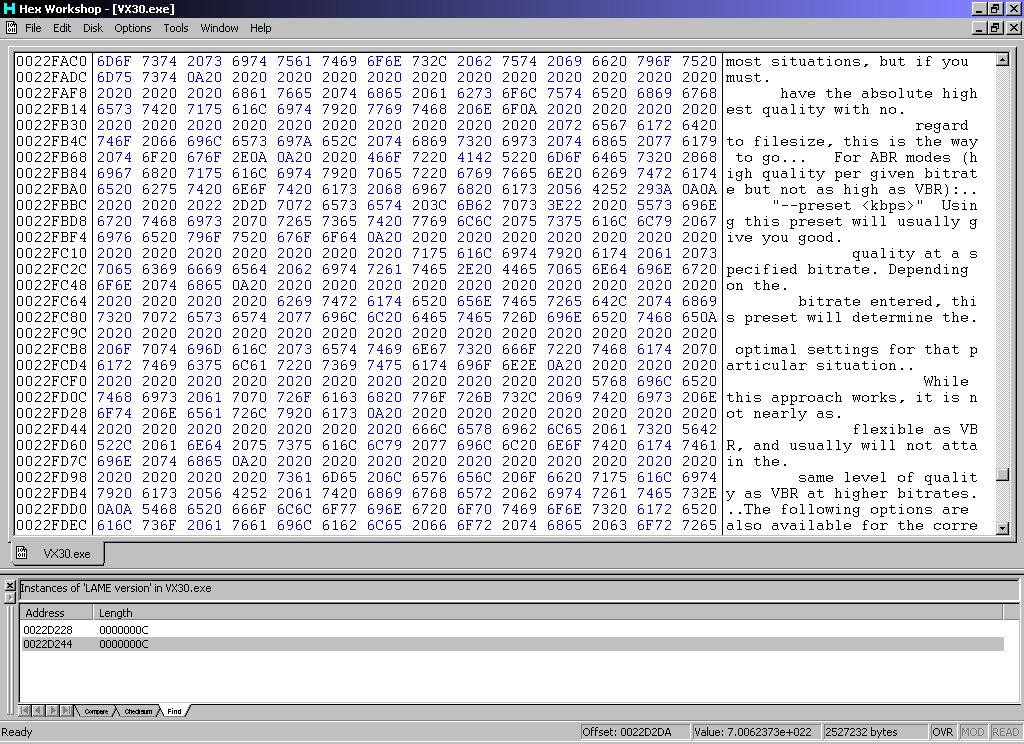Viewport: 1024px width, 744px height.
Task: Open the Edit menu
Action: pyautogui.click(x=62, y=28)
